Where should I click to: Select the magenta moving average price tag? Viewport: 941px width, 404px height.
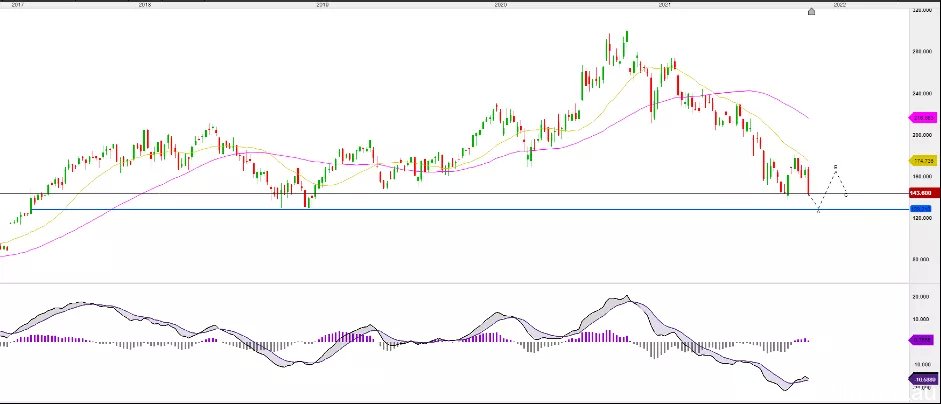pyautogui.click(x=924, y=118)
